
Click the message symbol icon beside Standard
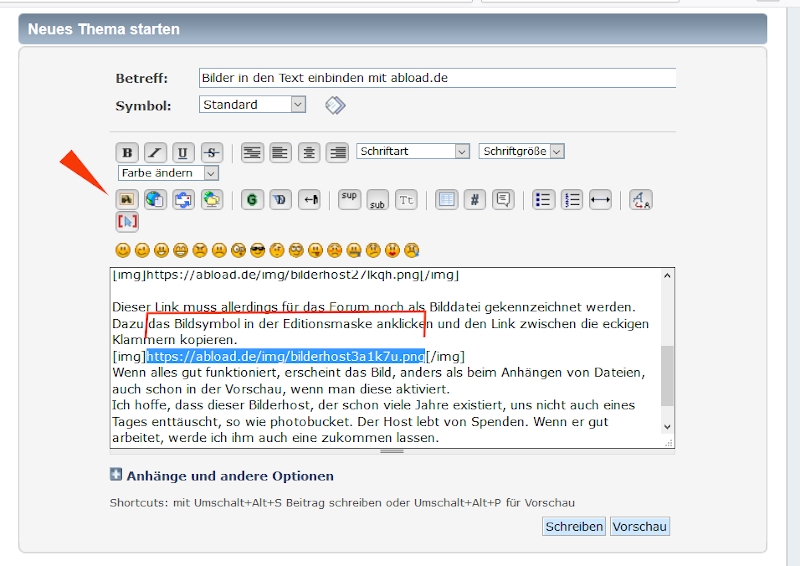(335, 105)
